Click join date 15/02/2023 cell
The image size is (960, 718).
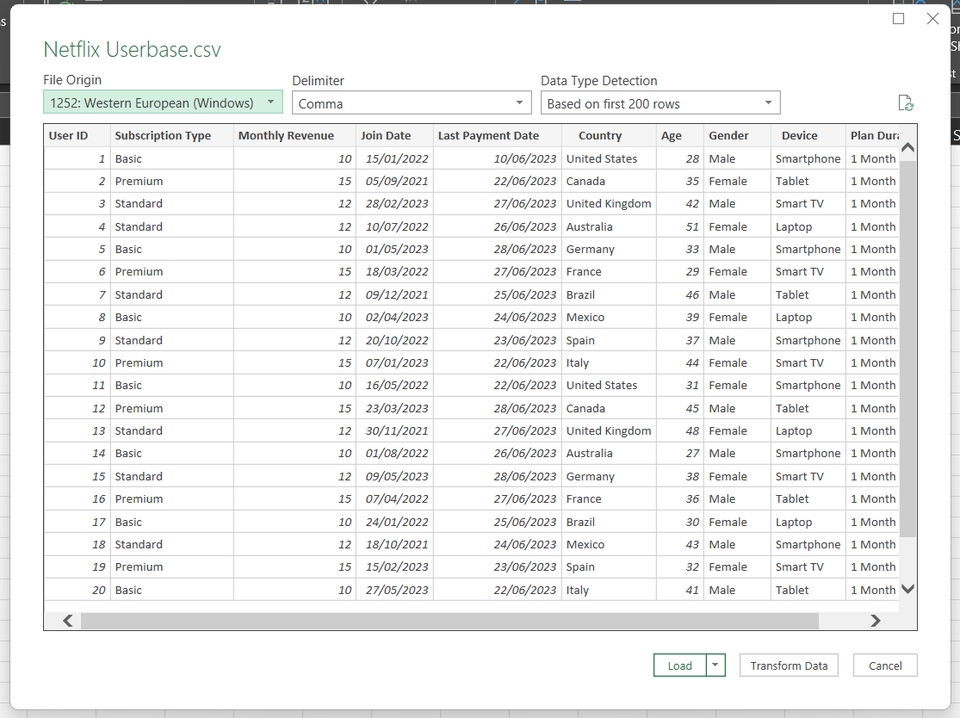tap(394, 567)
